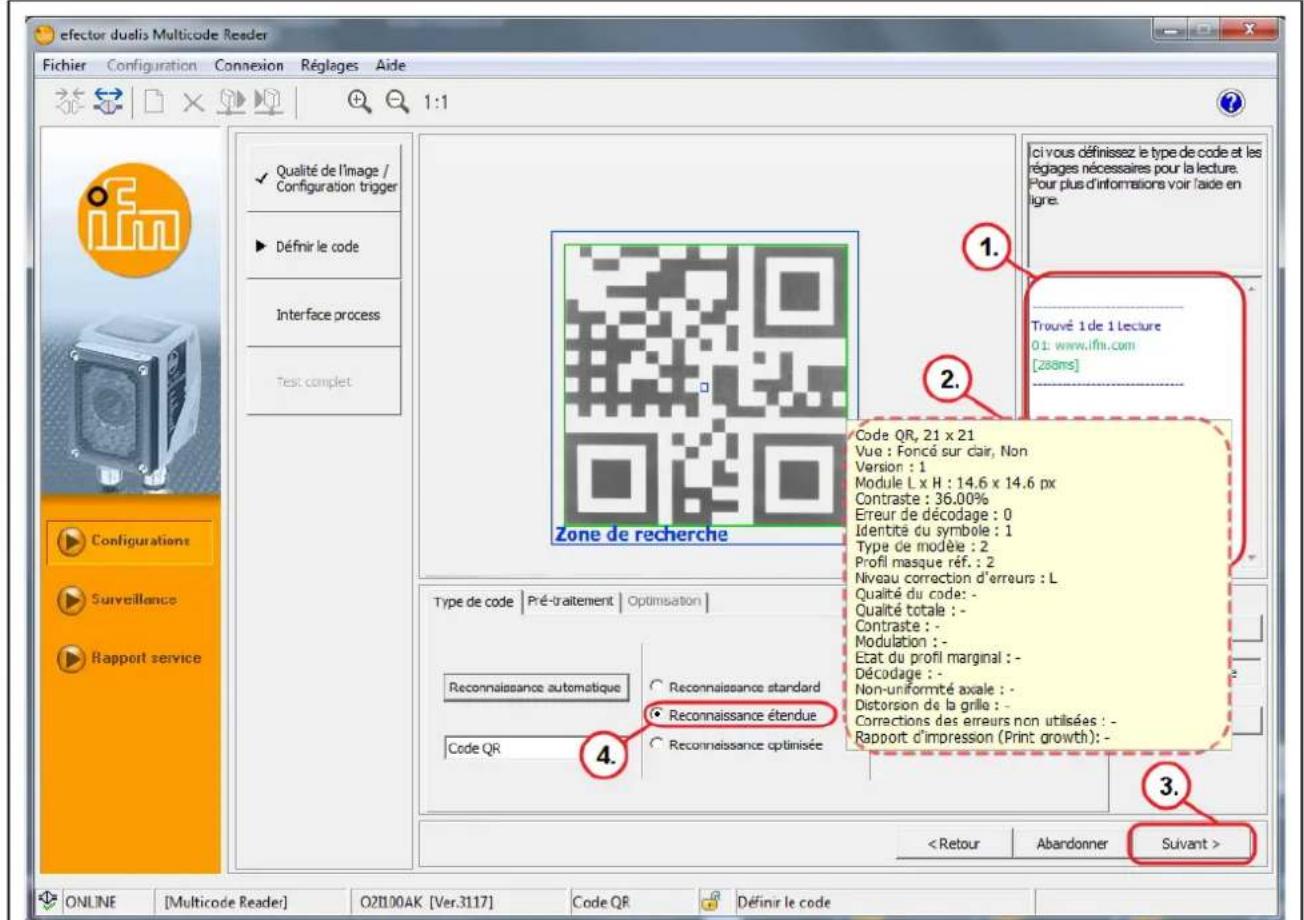Click the help text about defining the code type
This screenshot has height=920, width=1304.
(x=1146, y=177)
